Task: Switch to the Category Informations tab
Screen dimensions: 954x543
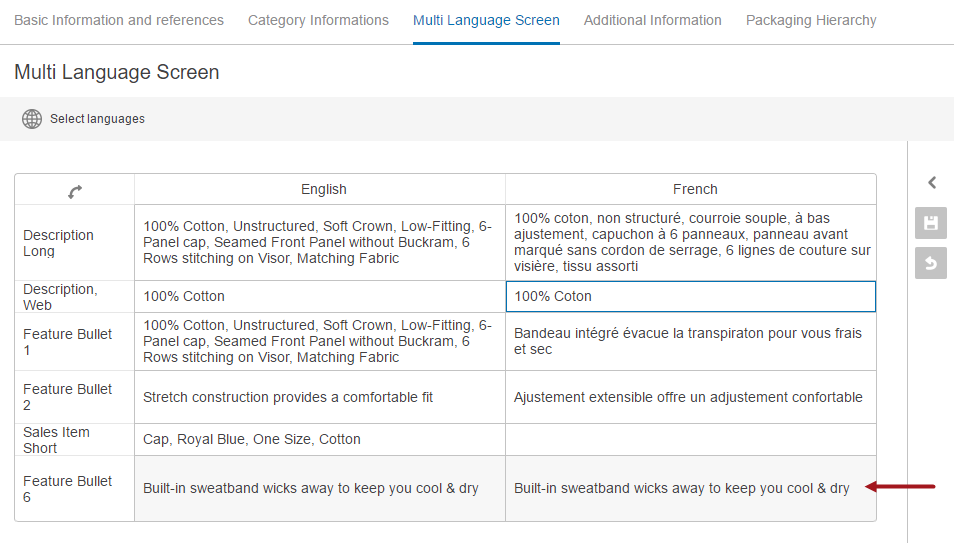Action: click(x=318, y=20)
